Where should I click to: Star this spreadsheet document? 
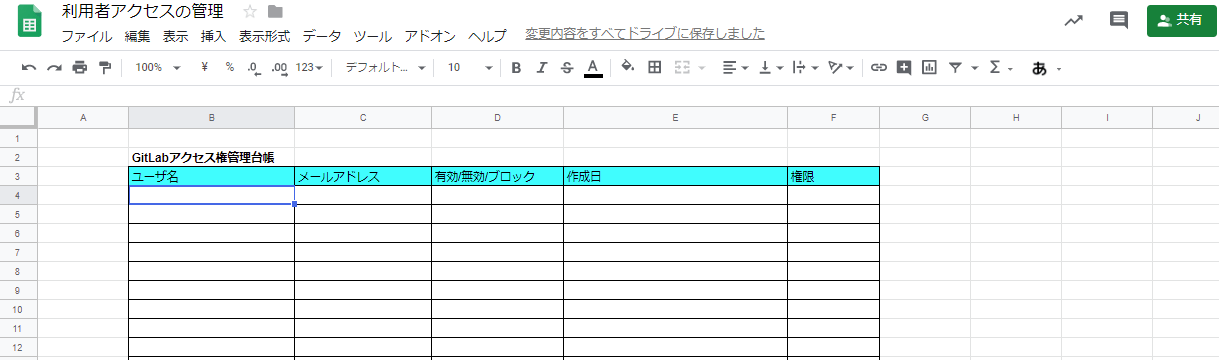pos(250,12)
